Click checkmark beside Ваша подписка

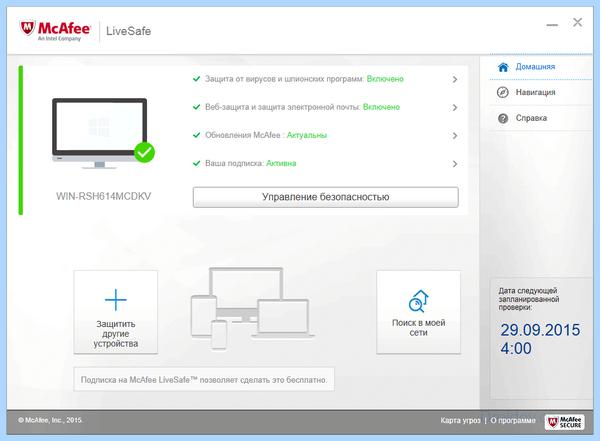(x=196, y=163)
